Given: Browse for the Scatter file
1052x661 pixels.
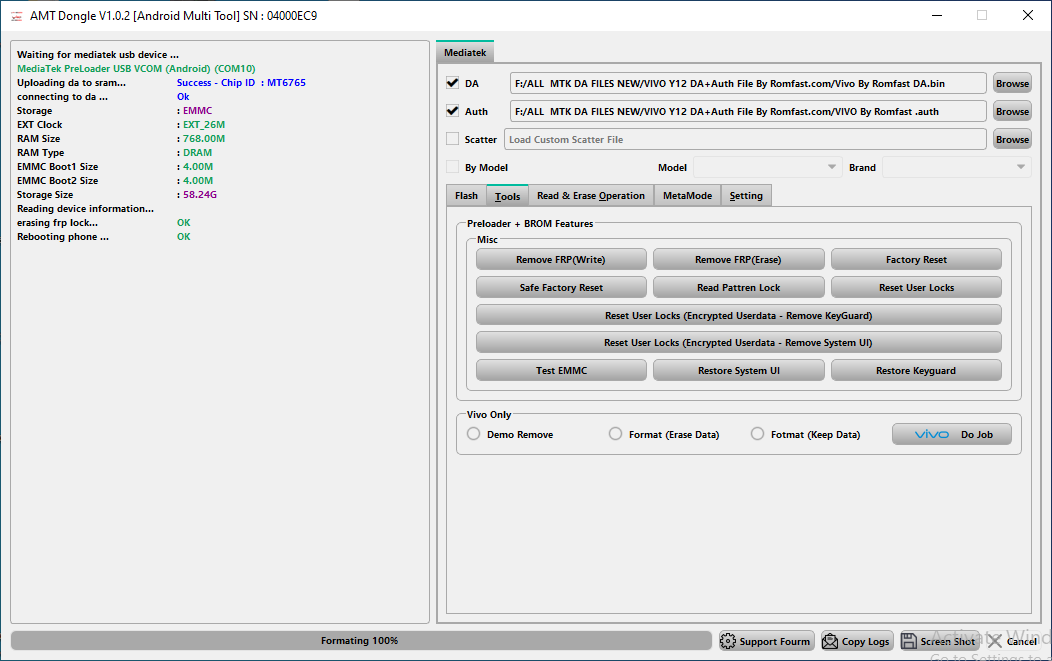Looking at the screenshot, I should [1012, 140].
